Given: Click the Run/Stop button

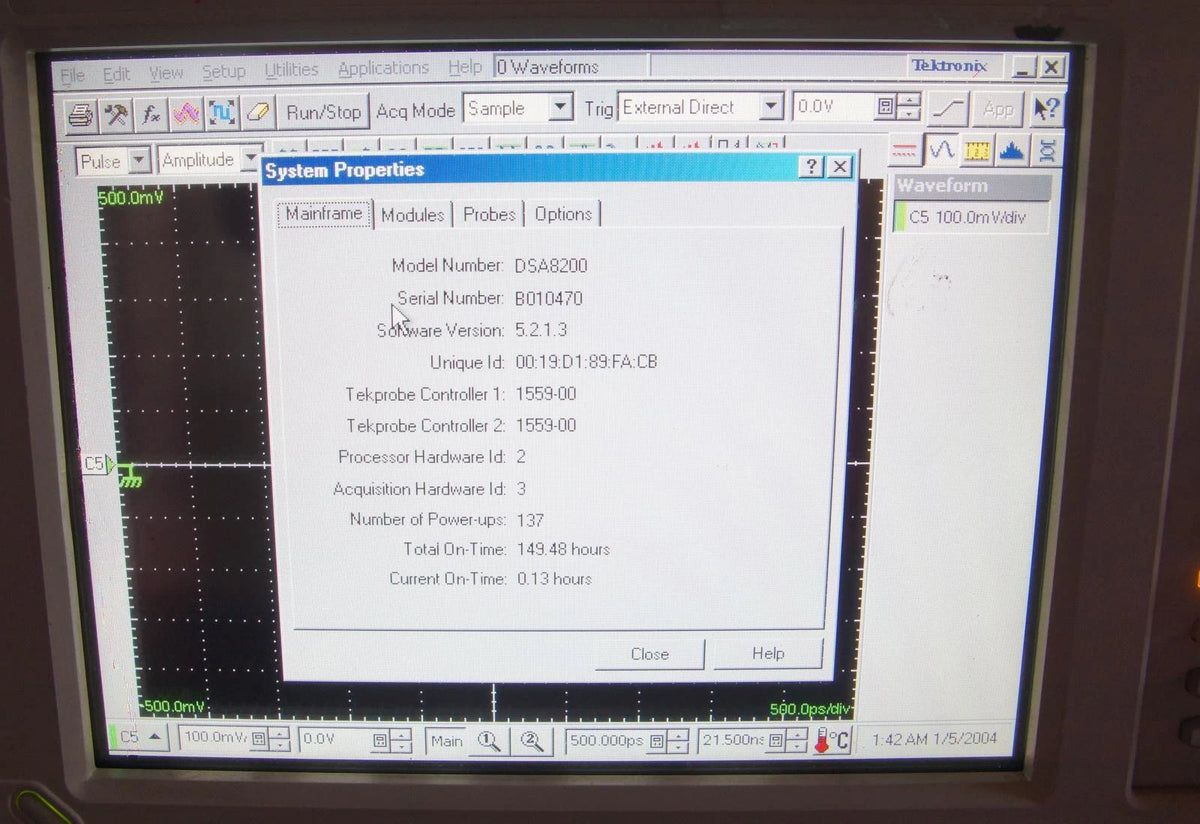Looking at the screenshot, I should pos(323,112).
